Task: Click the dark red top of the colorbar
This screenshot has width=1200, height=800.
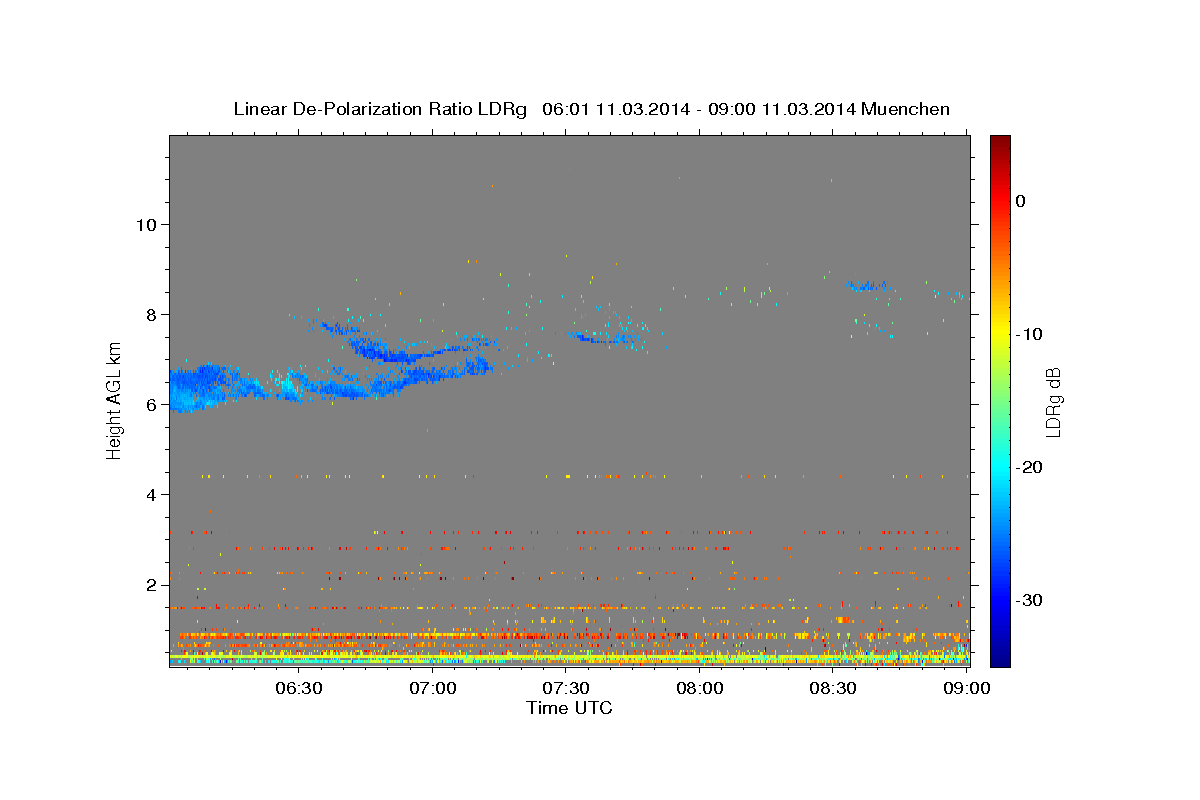Action: (1000, 141)
